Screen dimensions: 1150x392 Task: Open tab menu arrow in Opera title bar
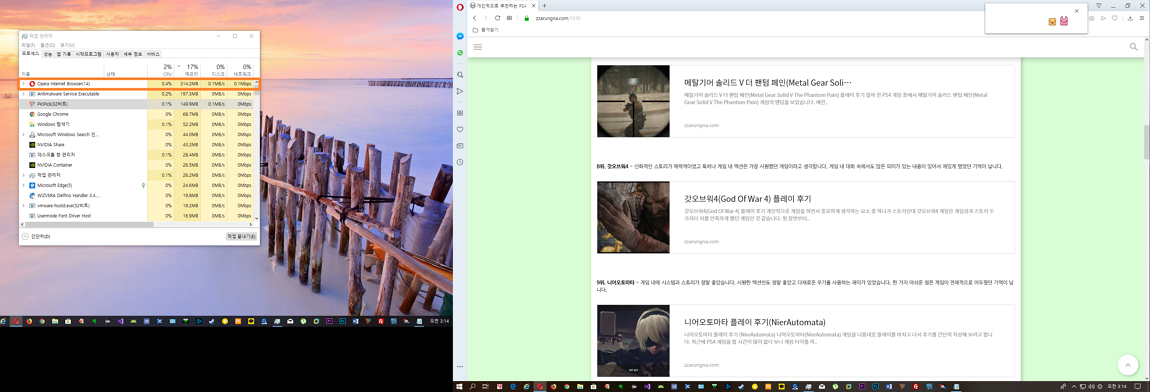click(1099, 5)
